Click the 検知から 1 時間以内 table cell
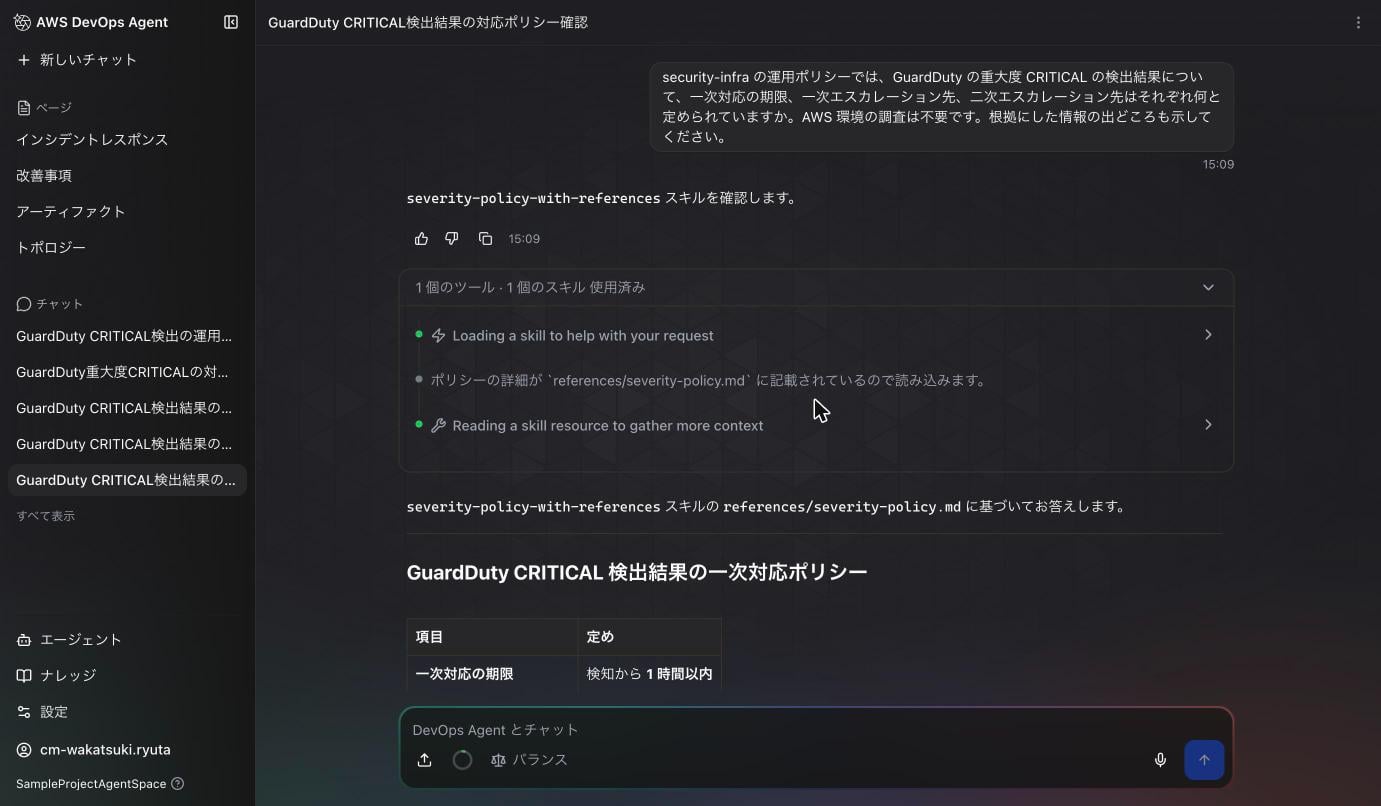Viewport: 1381px width, 806px height. (649, 674)
